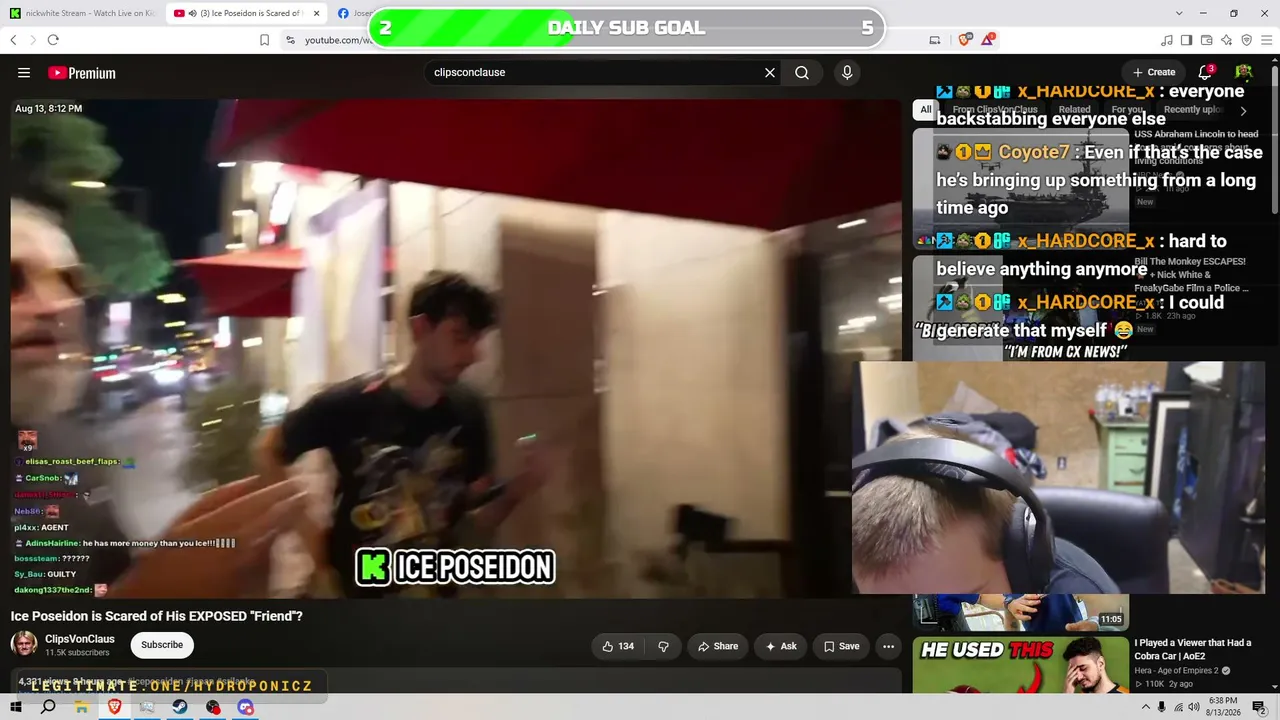1280x720 pixels.
Task: Open the YouTube guide hamburger menu
Action: (x=24, y=73)
